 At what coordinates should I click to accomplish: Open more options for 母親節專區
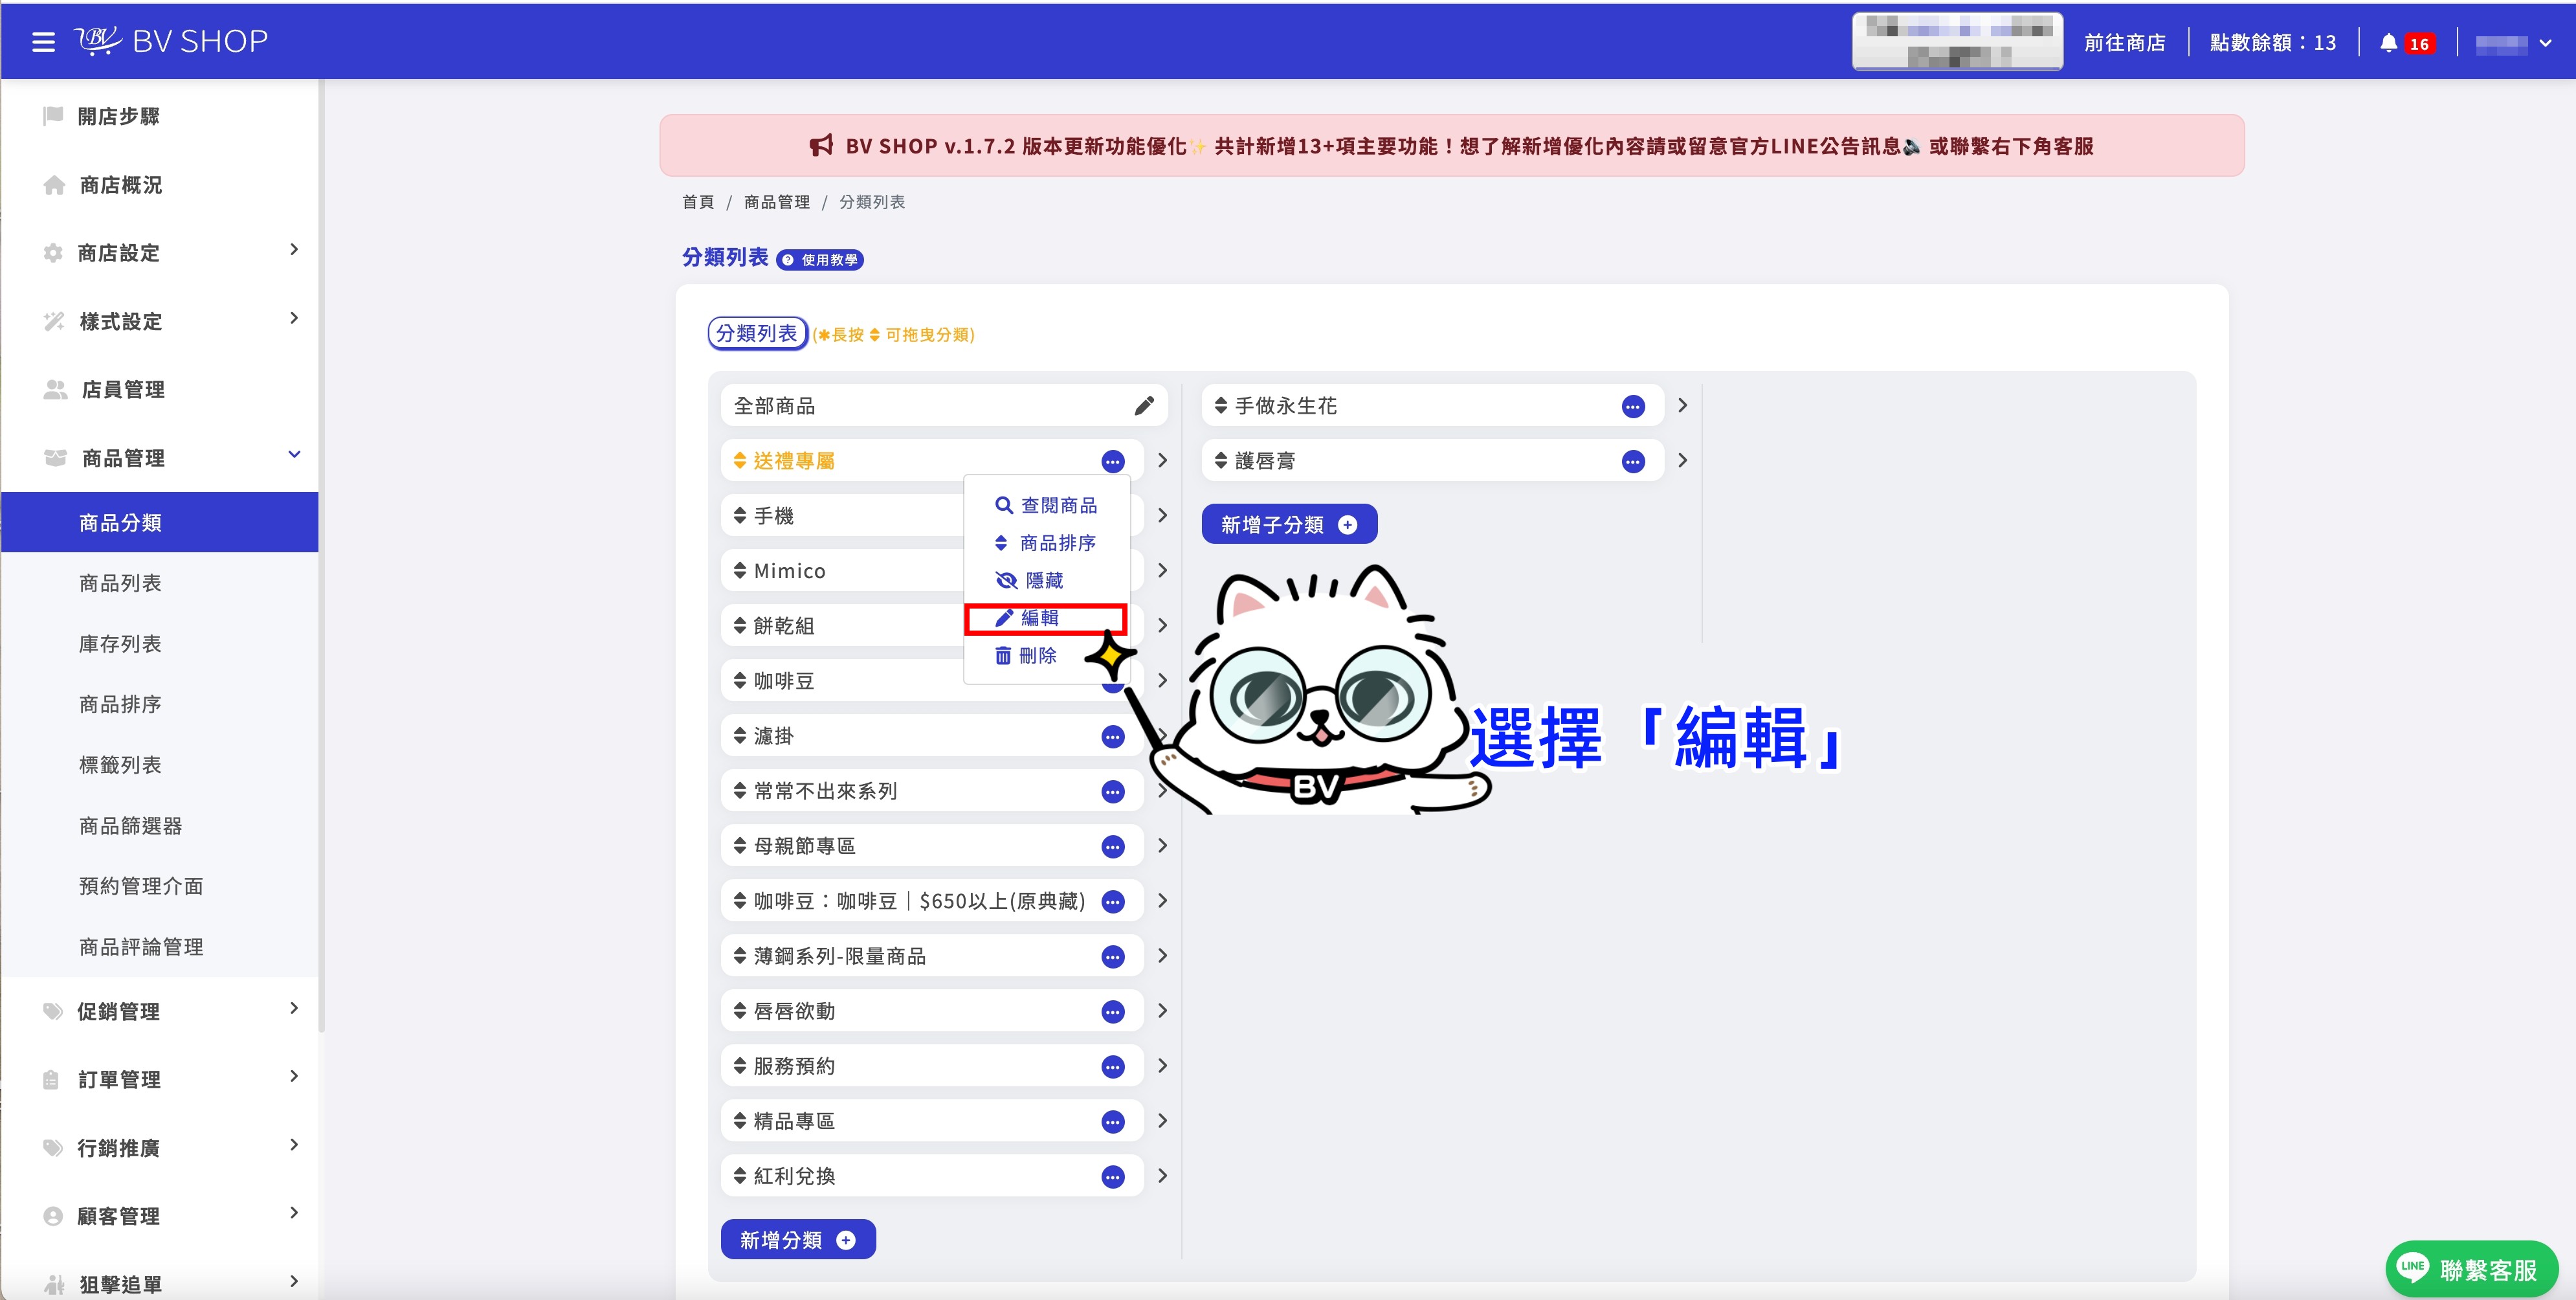[x=1113, y=847]
